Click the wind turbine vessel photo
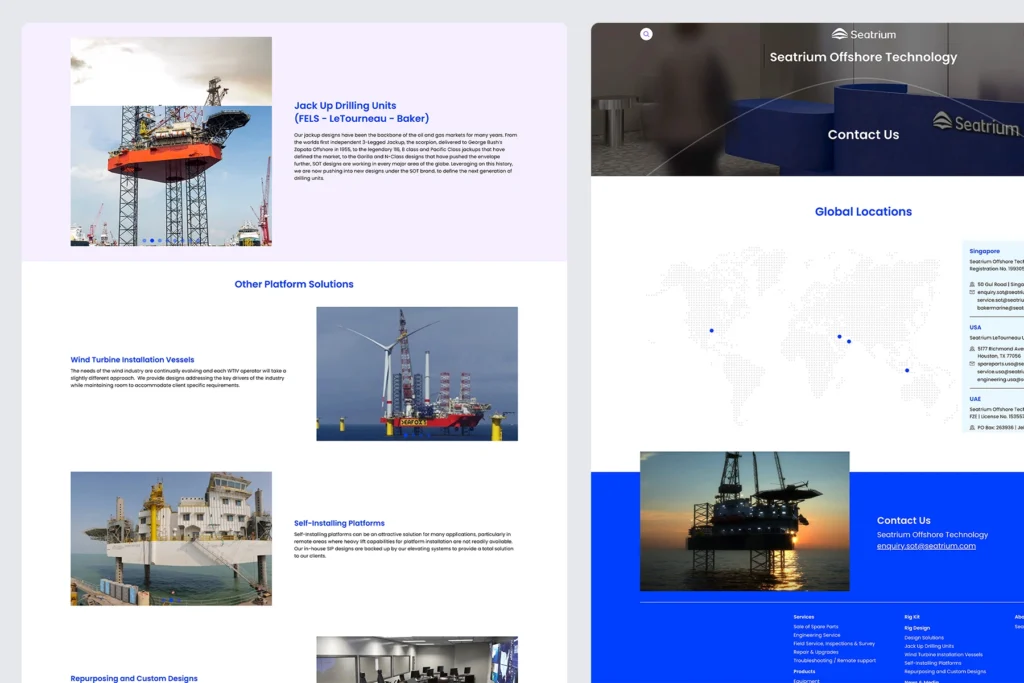The image size is (1024, 683). 417,373
